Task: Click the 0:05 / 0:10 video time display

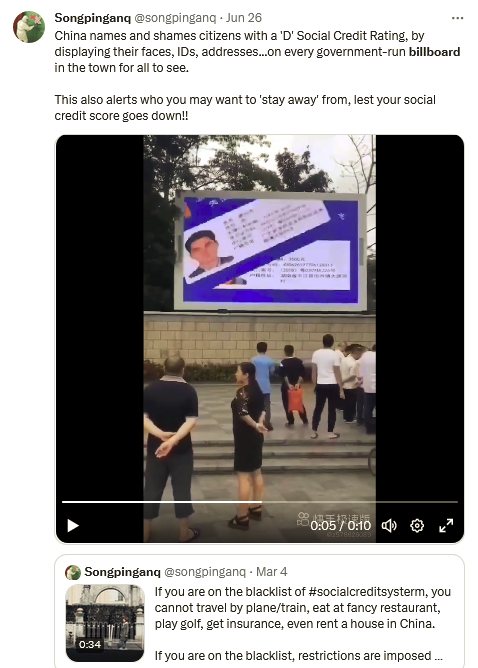Action: tap(340, 526)
